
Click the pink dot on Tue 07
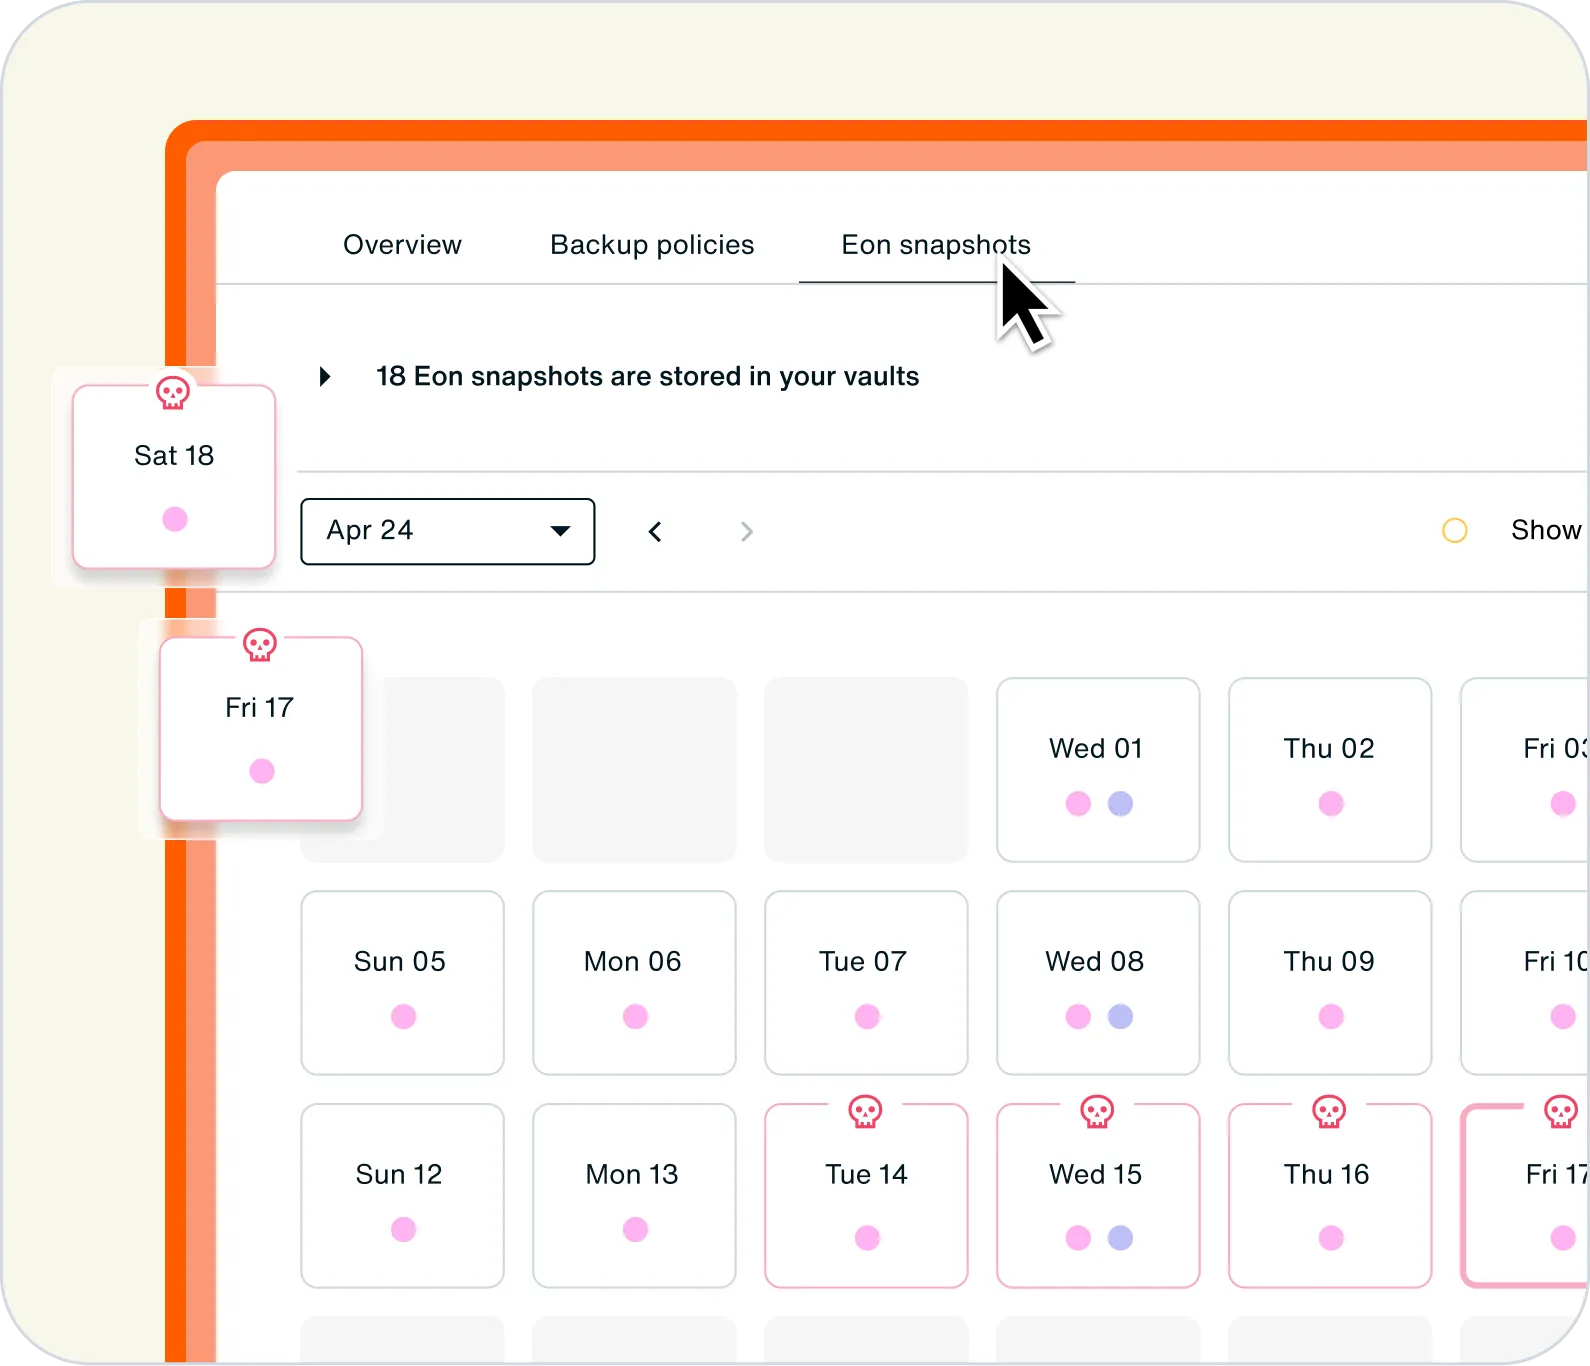pos(867,1017)
